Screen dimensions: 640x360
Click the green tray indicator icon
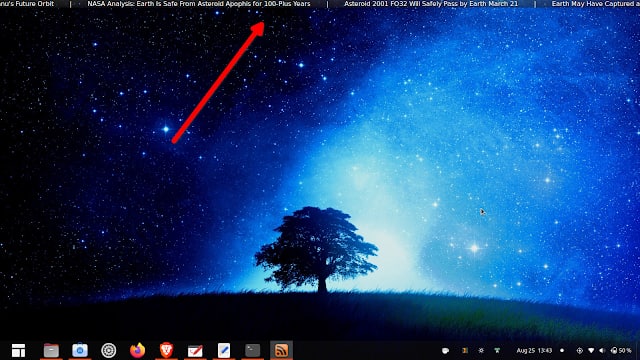[x=497, y=351]
